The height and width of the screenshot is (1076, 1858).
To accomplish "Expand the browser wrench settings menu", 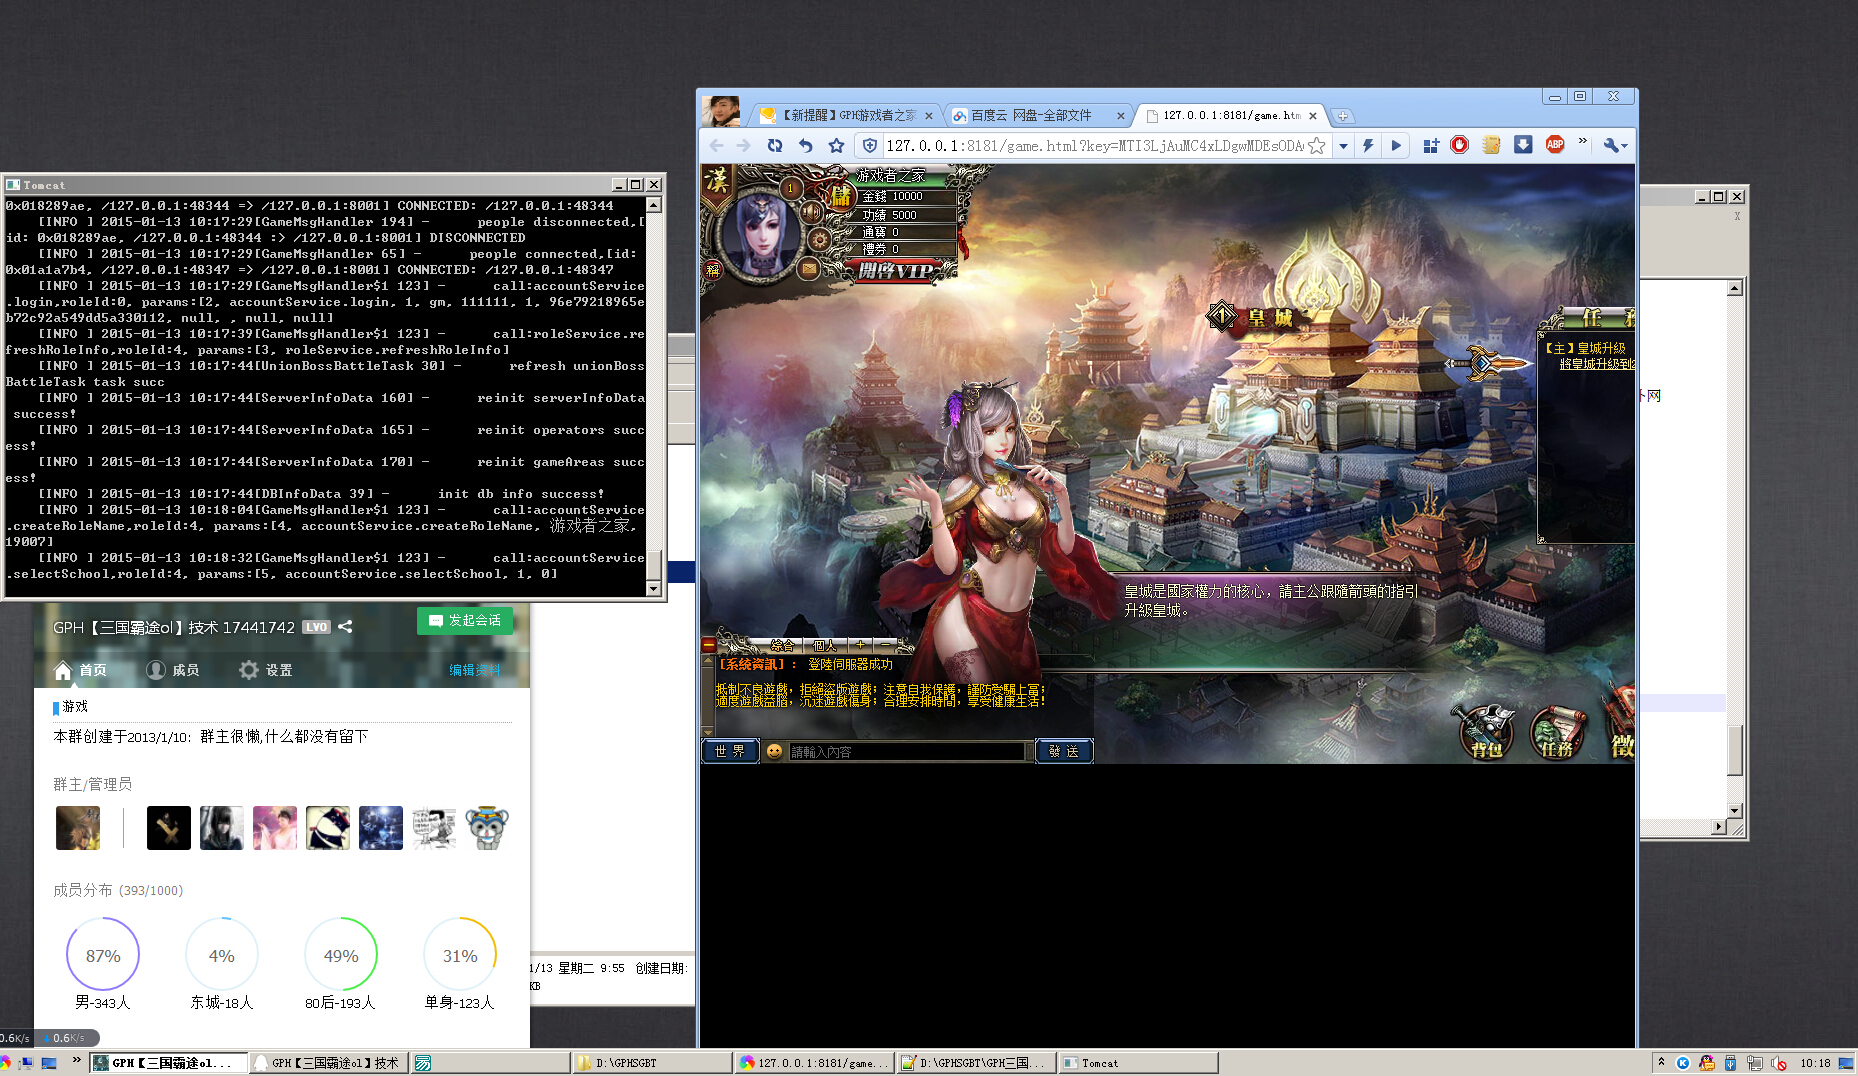I will 1614,146.
